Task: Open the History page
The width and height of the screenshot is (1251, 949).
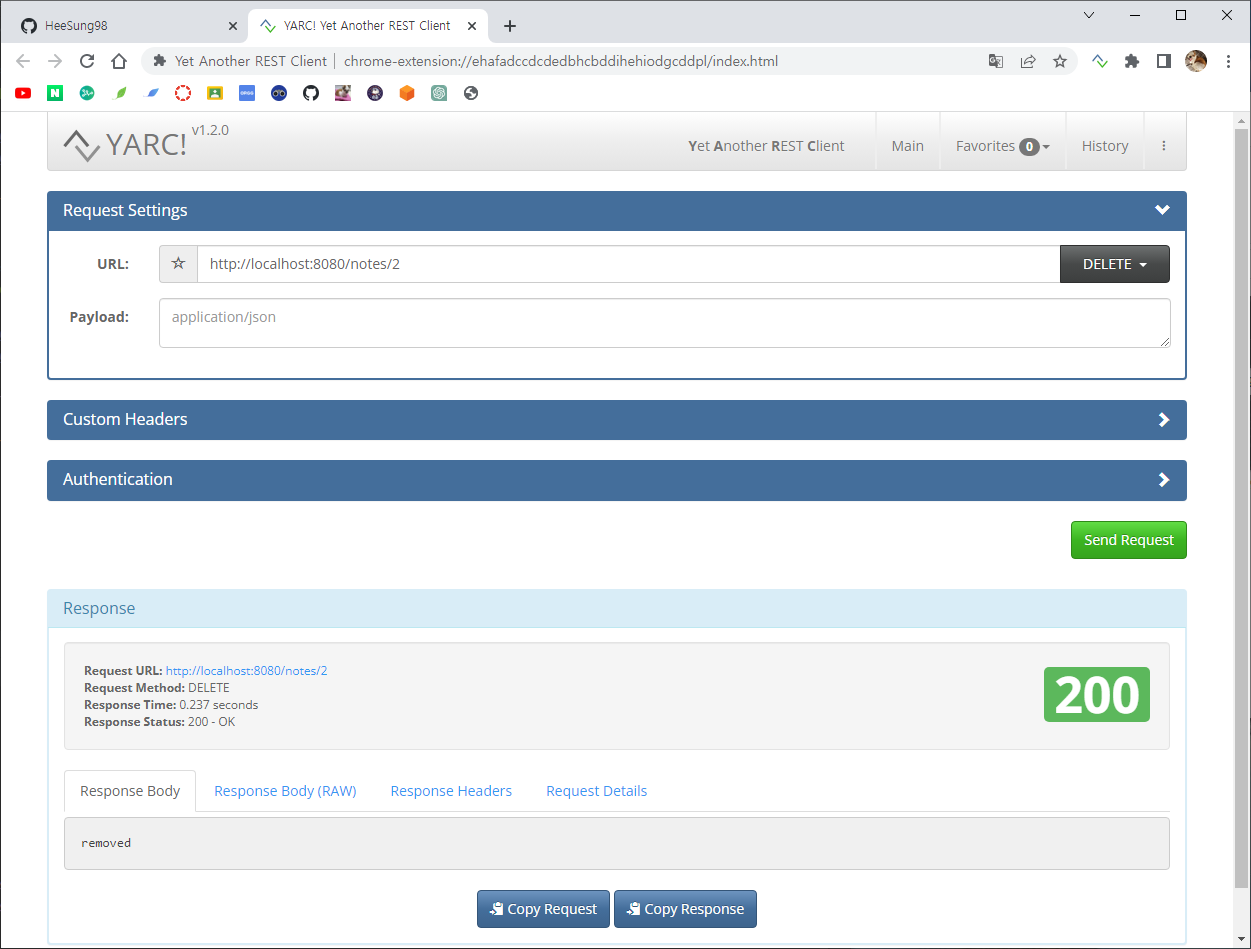Action: click(1105, 146)
